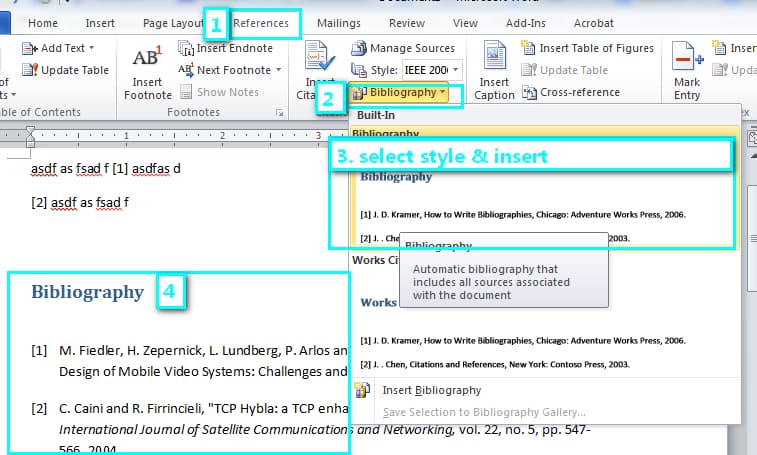Viewport: 757px width, 455px height.
Task: Select the Works Cited gallery style
Action: [x=544, y=314]
